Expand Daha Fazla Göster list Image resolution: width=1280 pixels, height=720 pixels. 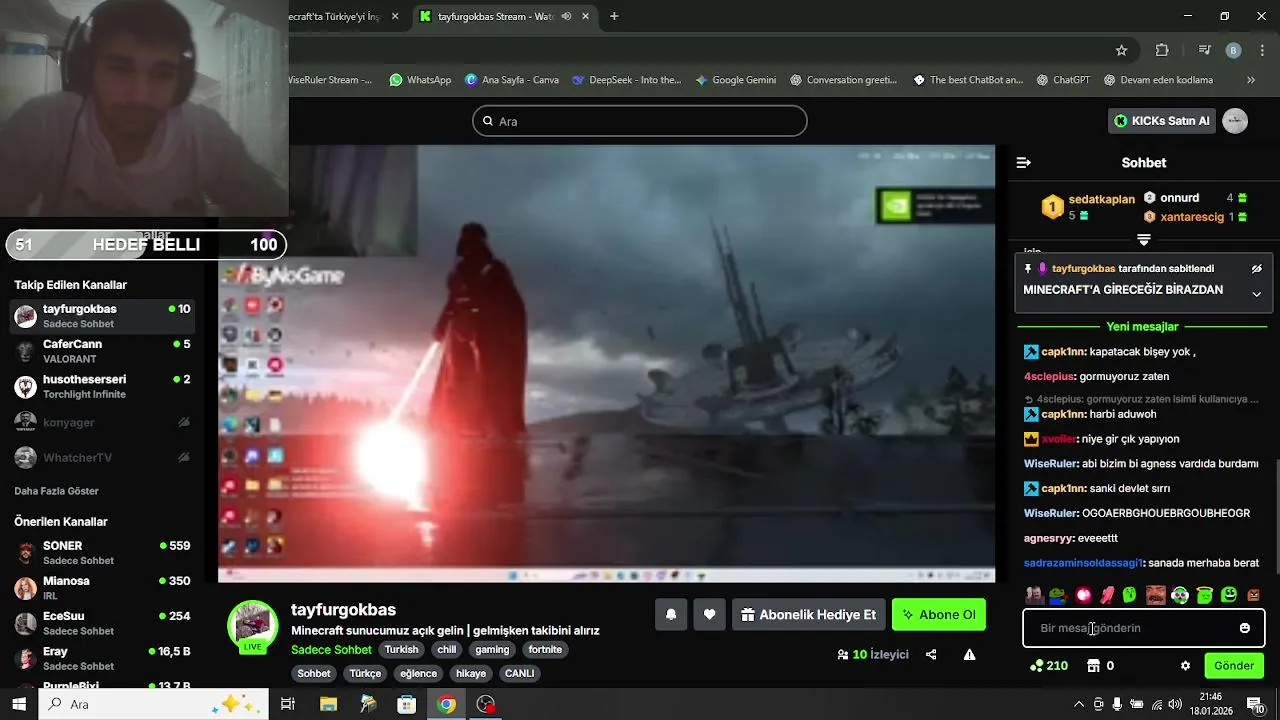click(x=56, y=491)
